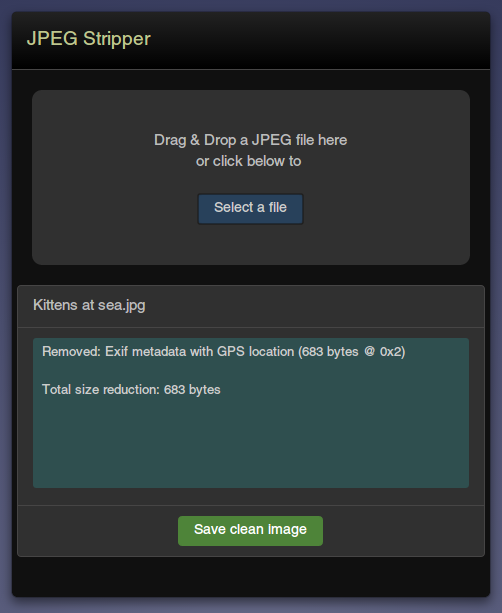Click empty area of the teal log box
The image size is (502, 613).
(250, 446)
